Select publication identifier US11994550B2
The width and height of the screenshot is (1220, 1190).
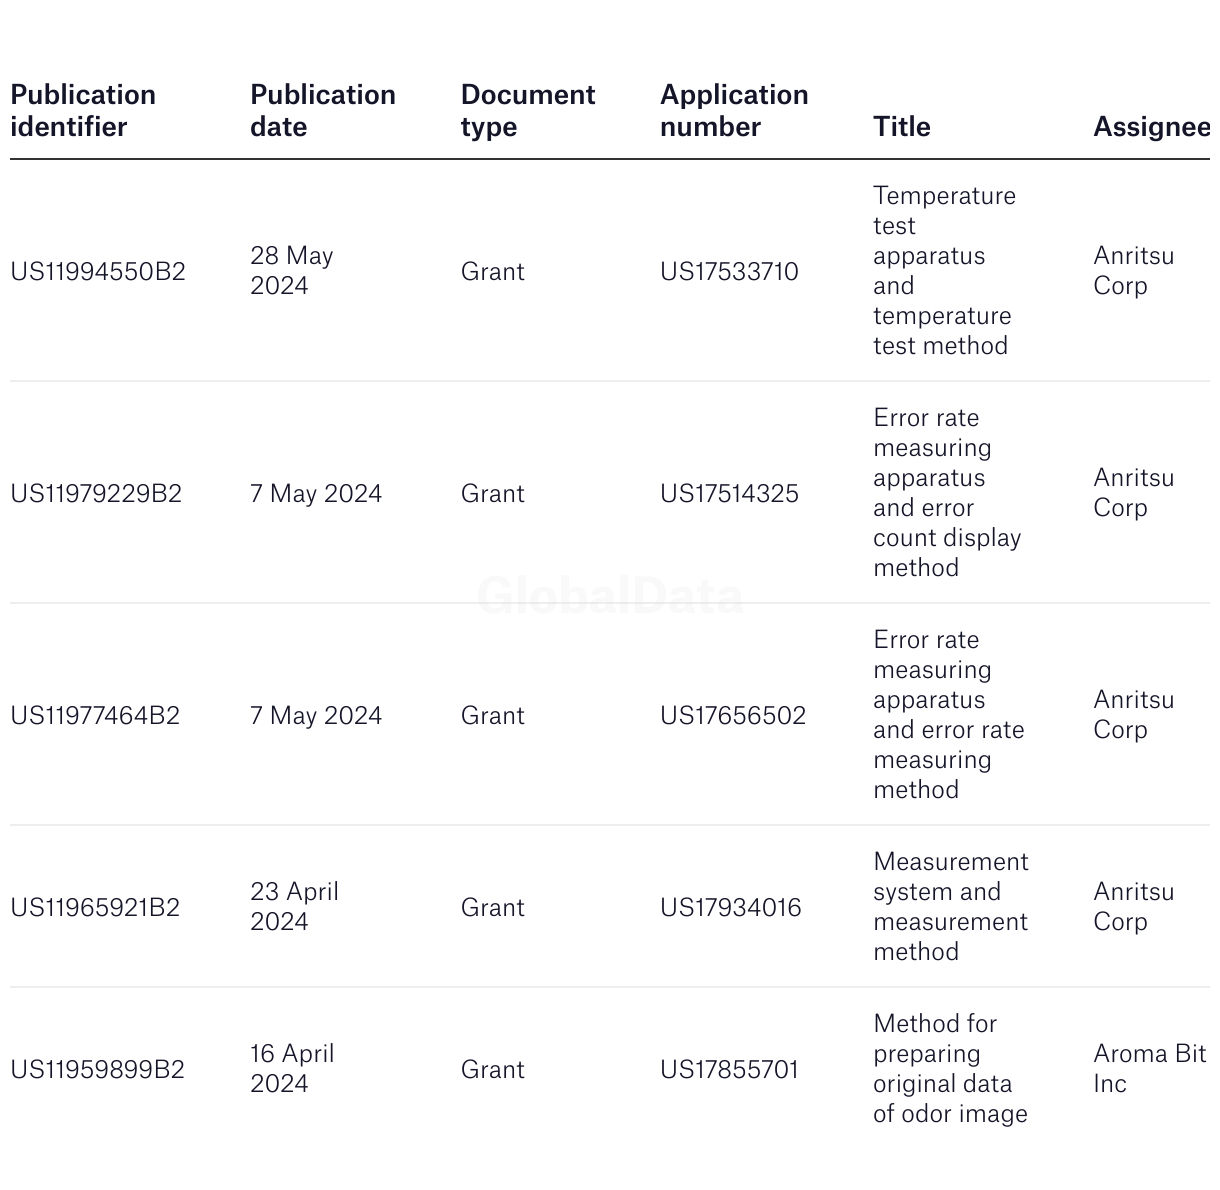98,272
